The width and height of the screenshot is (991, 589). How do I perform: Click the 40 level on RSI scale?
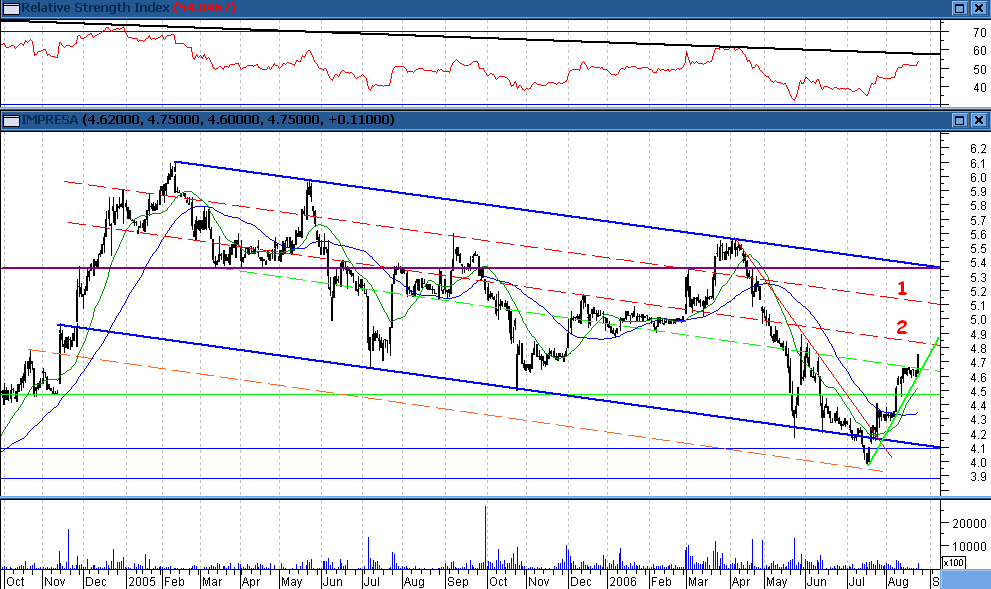tap(980, 87)
